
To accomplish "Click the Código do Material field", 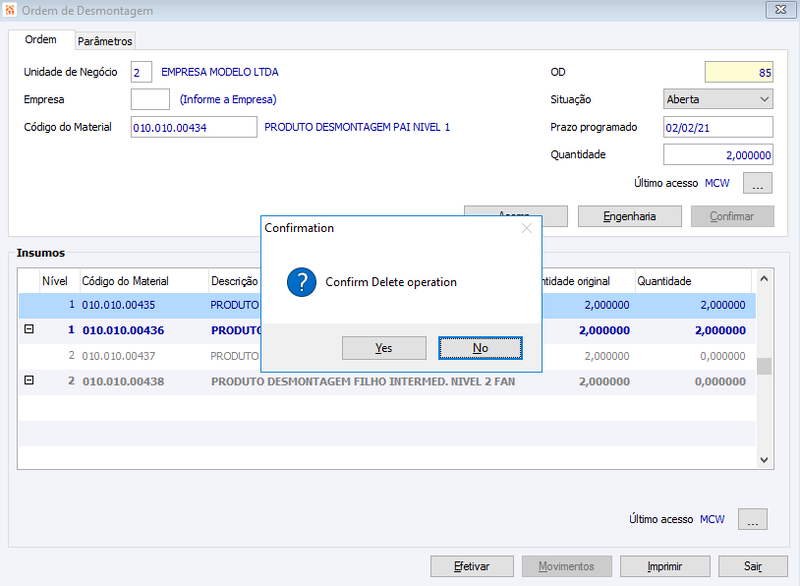I will pyautogui.click(x=194, y=127).
